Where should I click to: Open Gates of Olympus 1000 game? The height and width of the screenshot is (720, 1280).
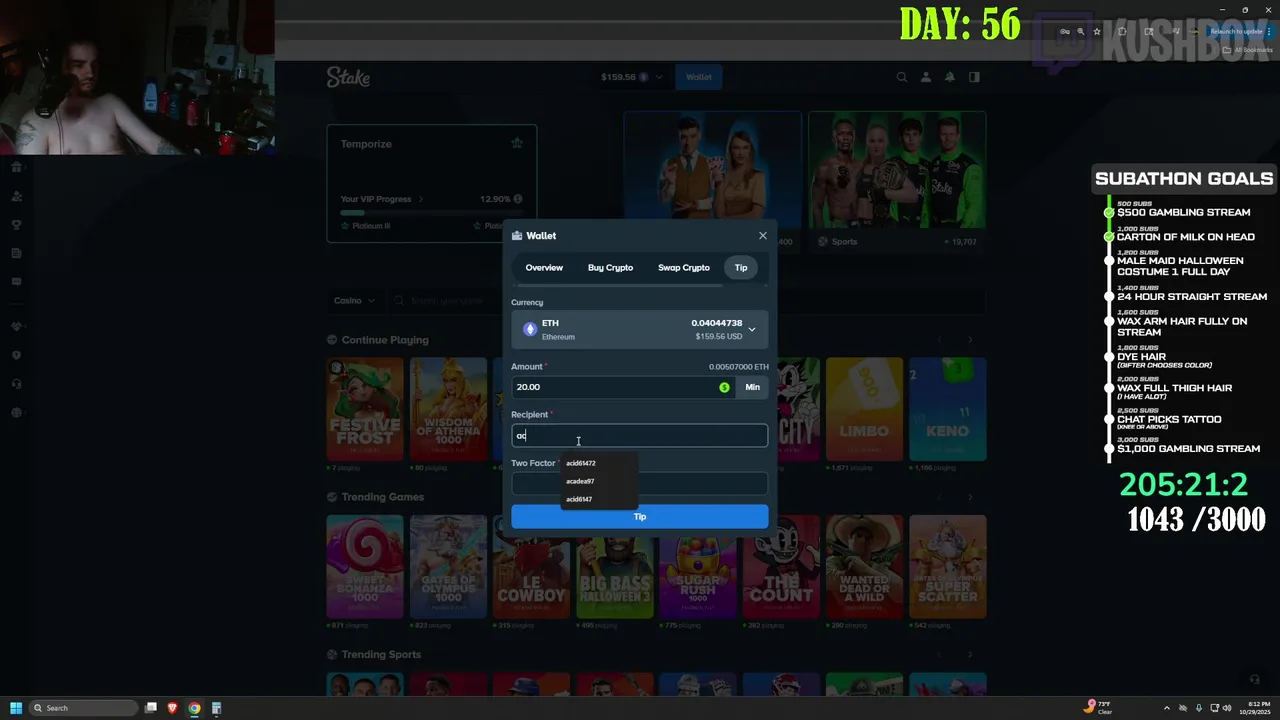click(x=448, y=567)
